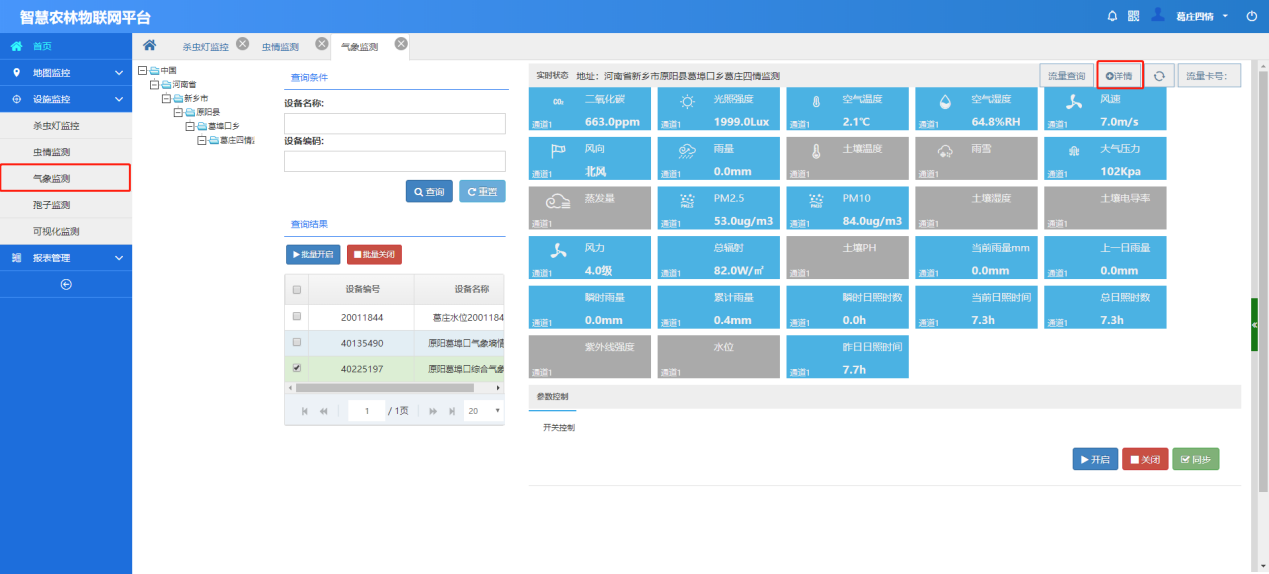Go to the next page arrow
Image resolution: width=1269 pixels, height=574 pixels.
coord(433,411)
